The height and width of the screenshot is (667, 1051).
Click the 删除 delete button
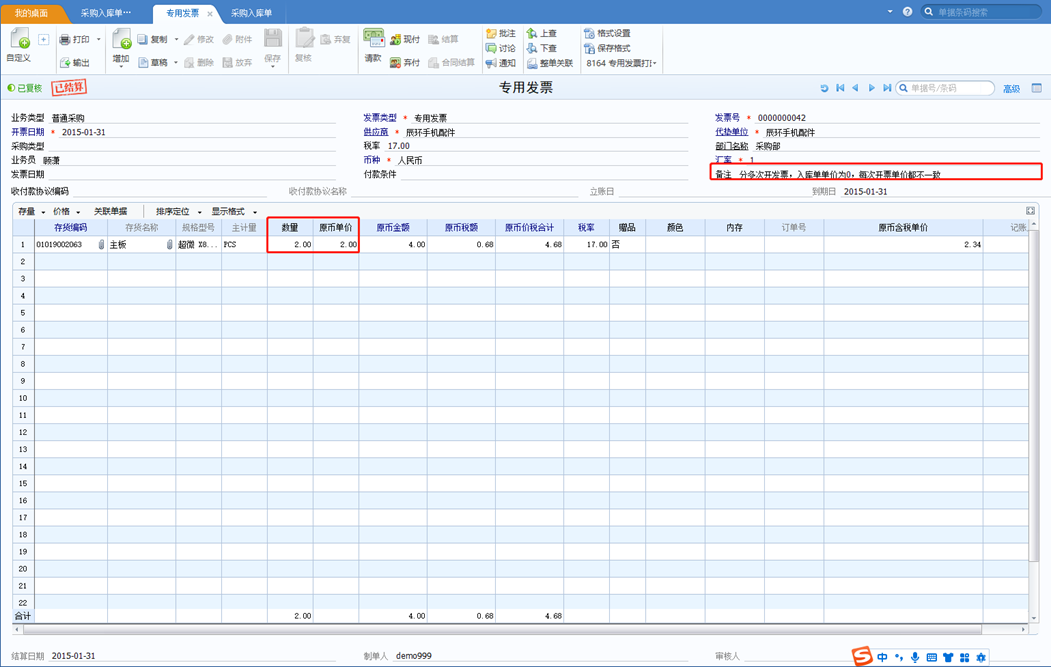coord(198,62)
